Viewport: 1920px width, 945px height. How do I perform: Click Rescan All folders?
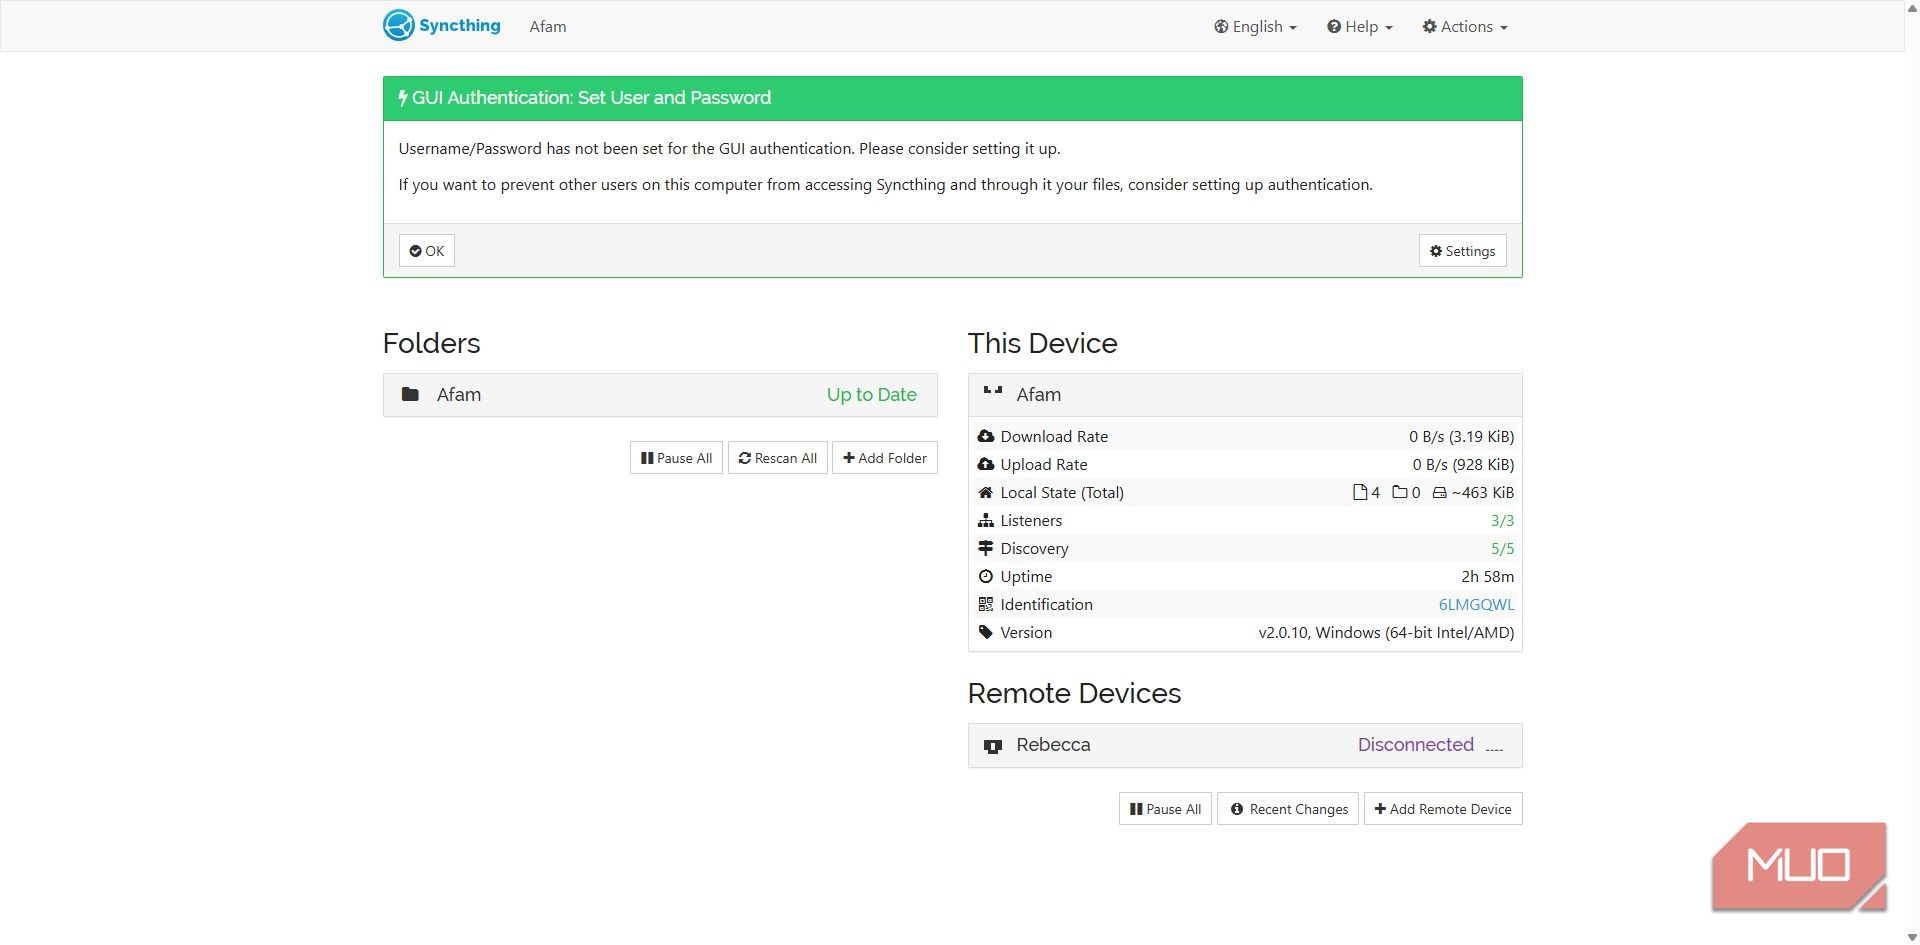778,458
